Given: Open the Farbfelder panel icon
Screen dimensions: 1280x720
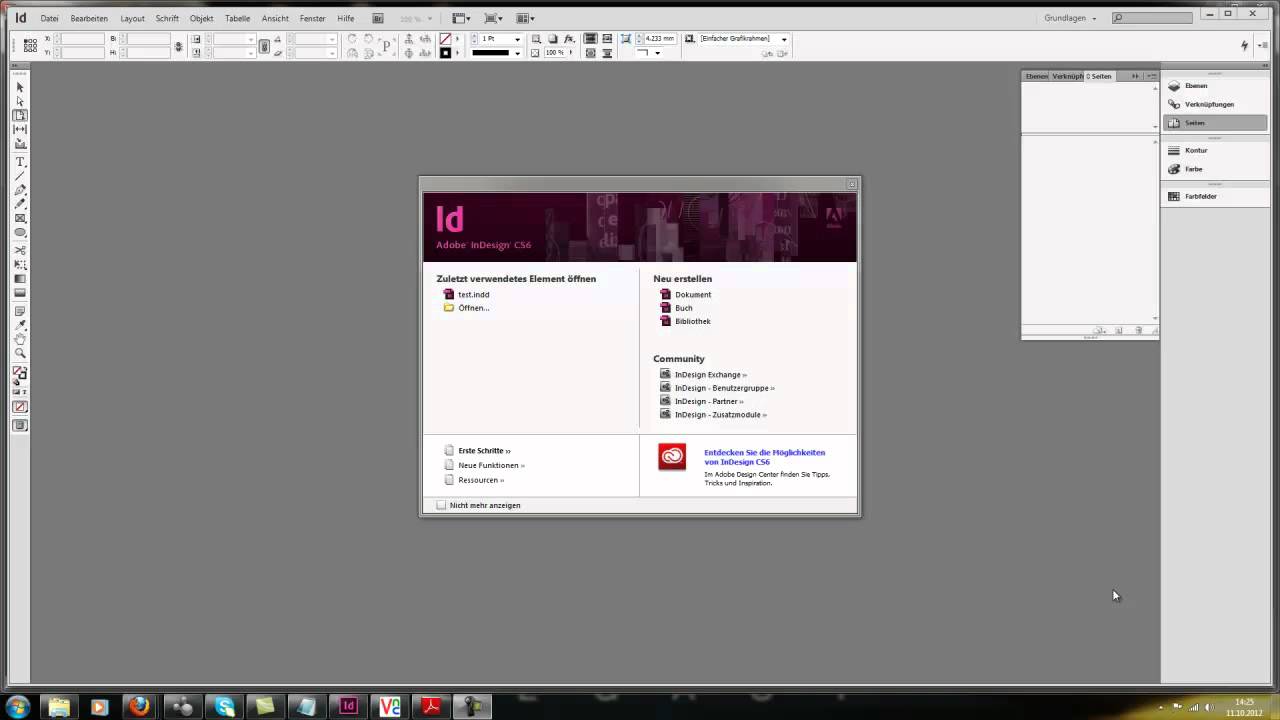Looking at the screenshot, I should tap(1174, 196).
